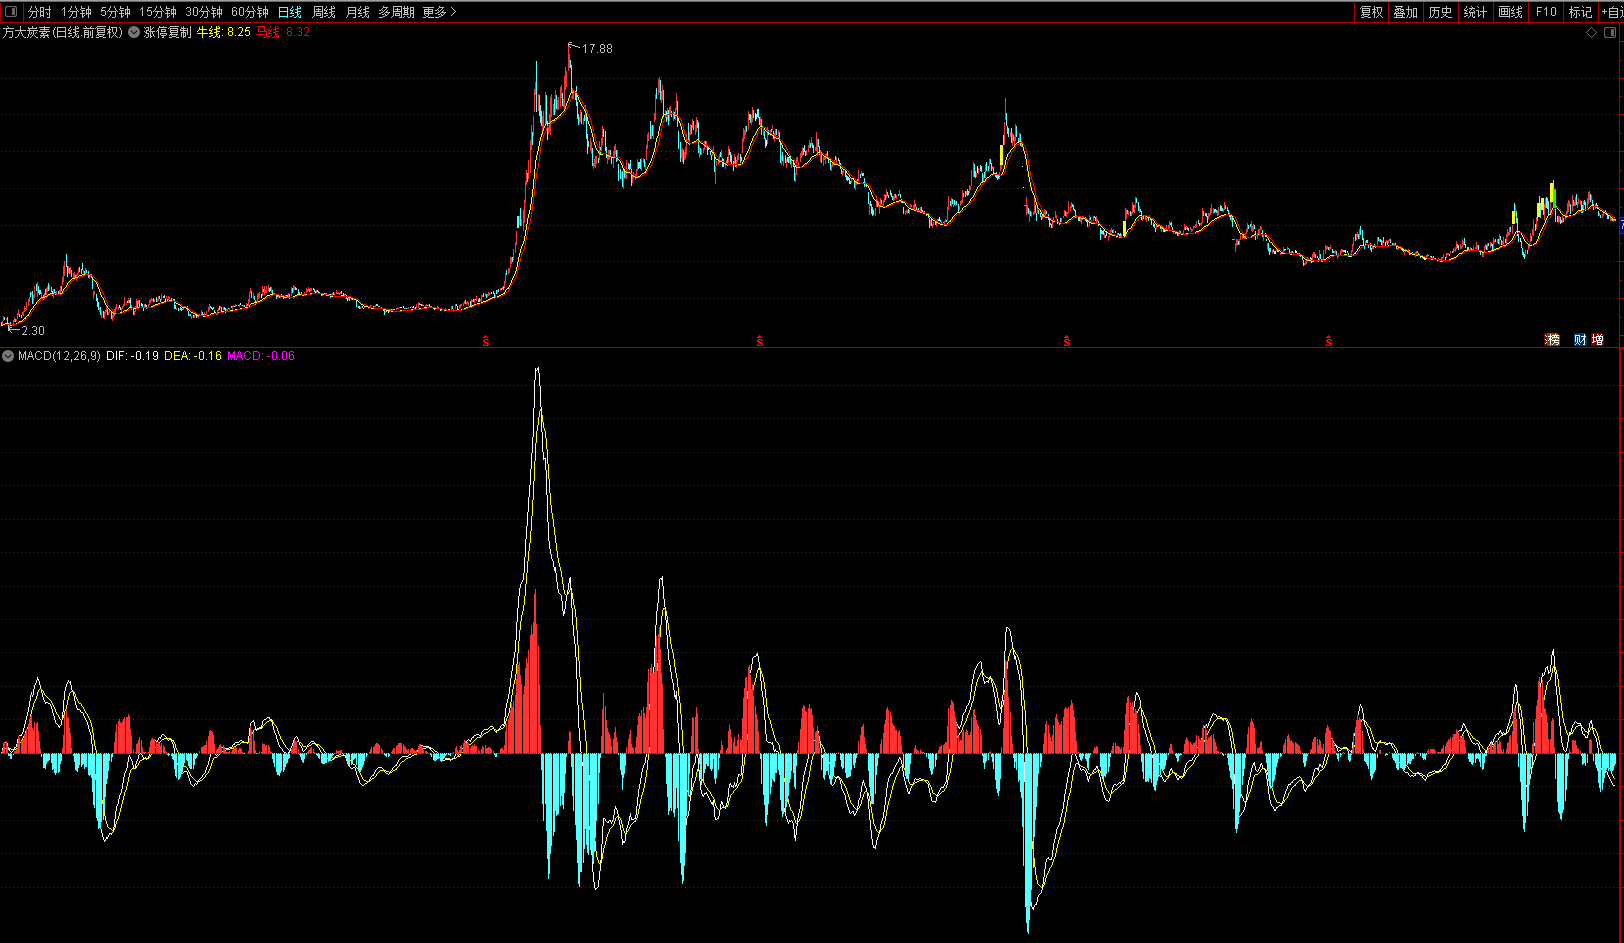Click the 复权 button
The width and height of the screenshot is (1624, 943).
tap(1371, 12)
